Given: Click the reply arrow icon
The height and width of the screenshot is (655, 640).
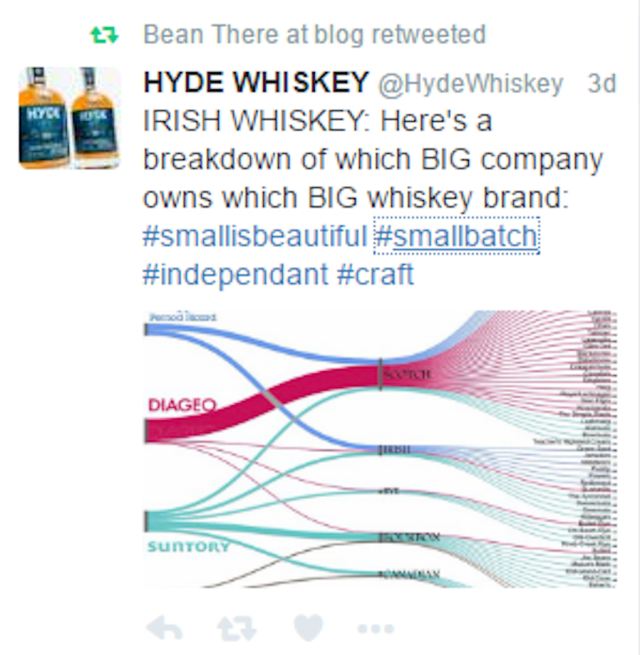Looking at the screenshot, I should click(x=165, y=628).
